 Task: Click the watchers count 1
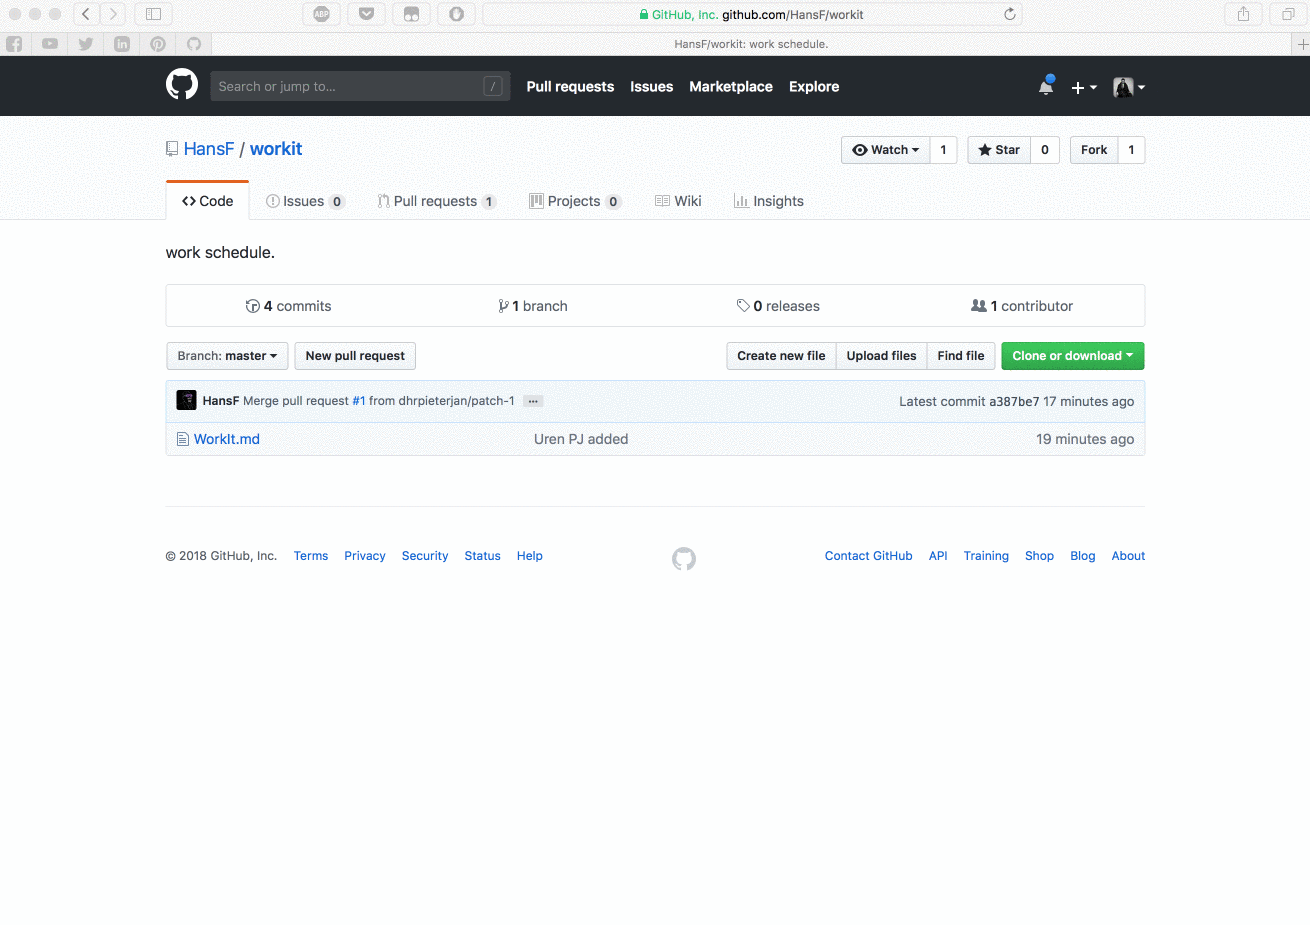point(943,150)
